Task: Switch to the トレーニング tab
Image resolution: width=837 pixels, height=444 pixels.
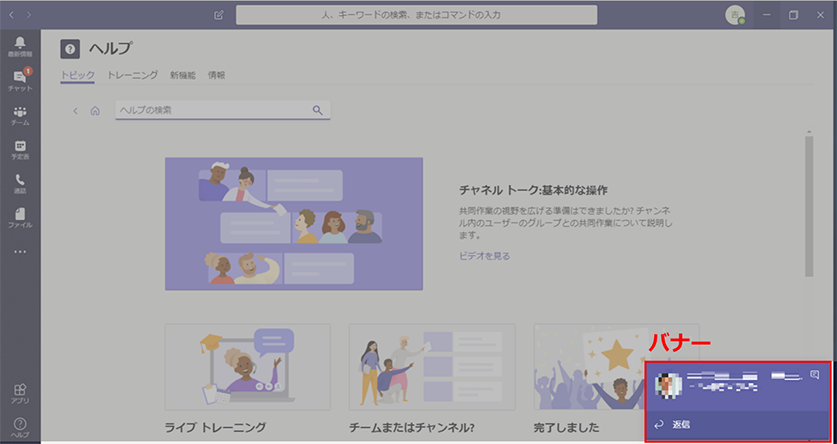Action: tap(132, 75)
